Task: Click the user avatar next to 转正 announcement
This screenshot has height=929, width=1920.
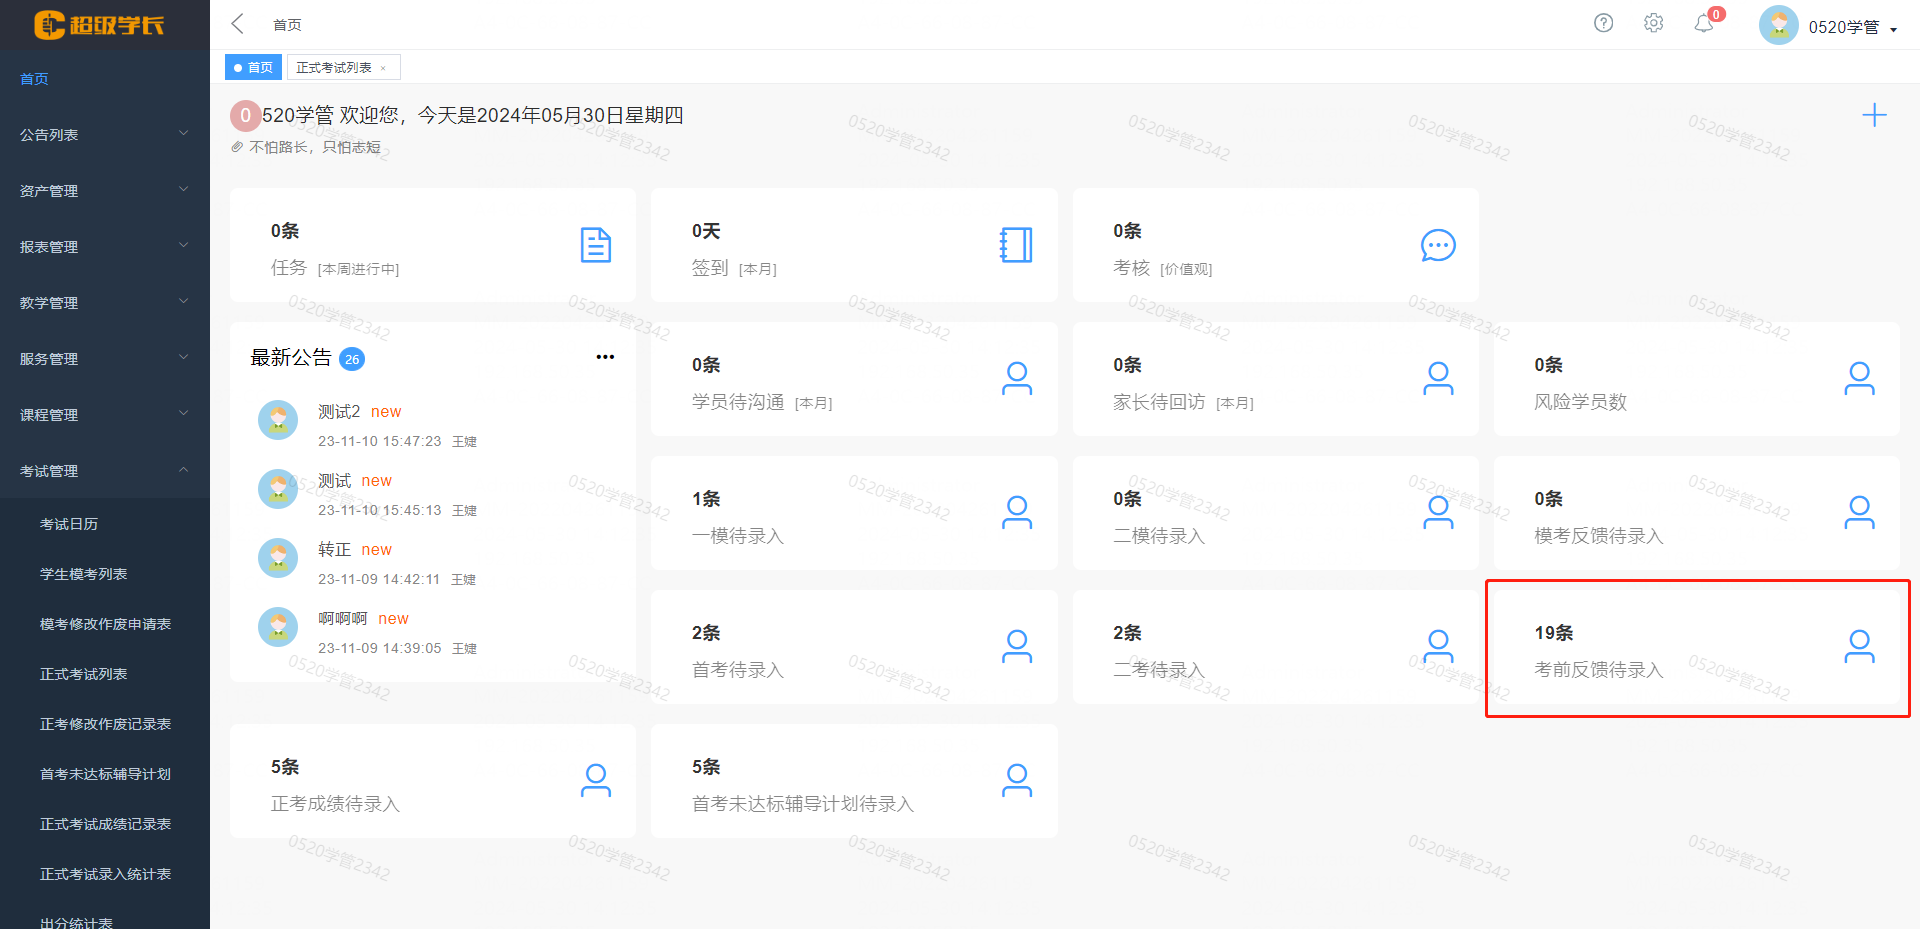Action: [278, 558]
